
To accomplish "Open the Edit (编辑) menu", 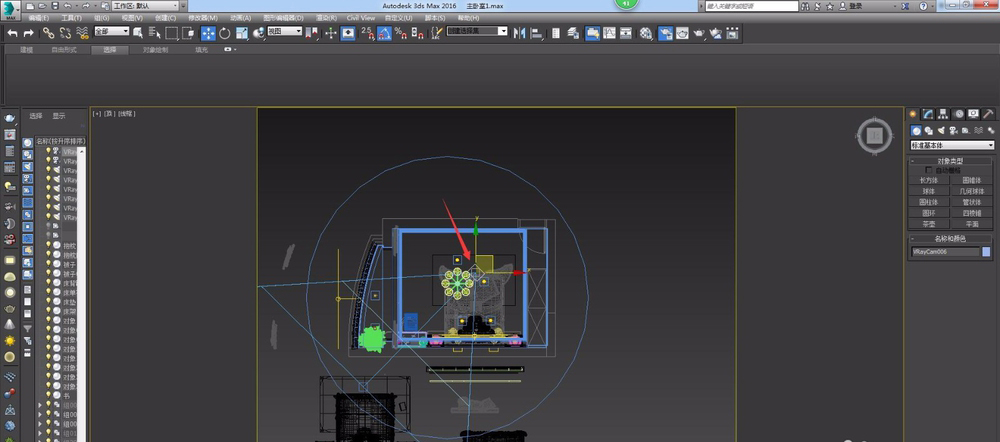I will click(x=38, y=18).
